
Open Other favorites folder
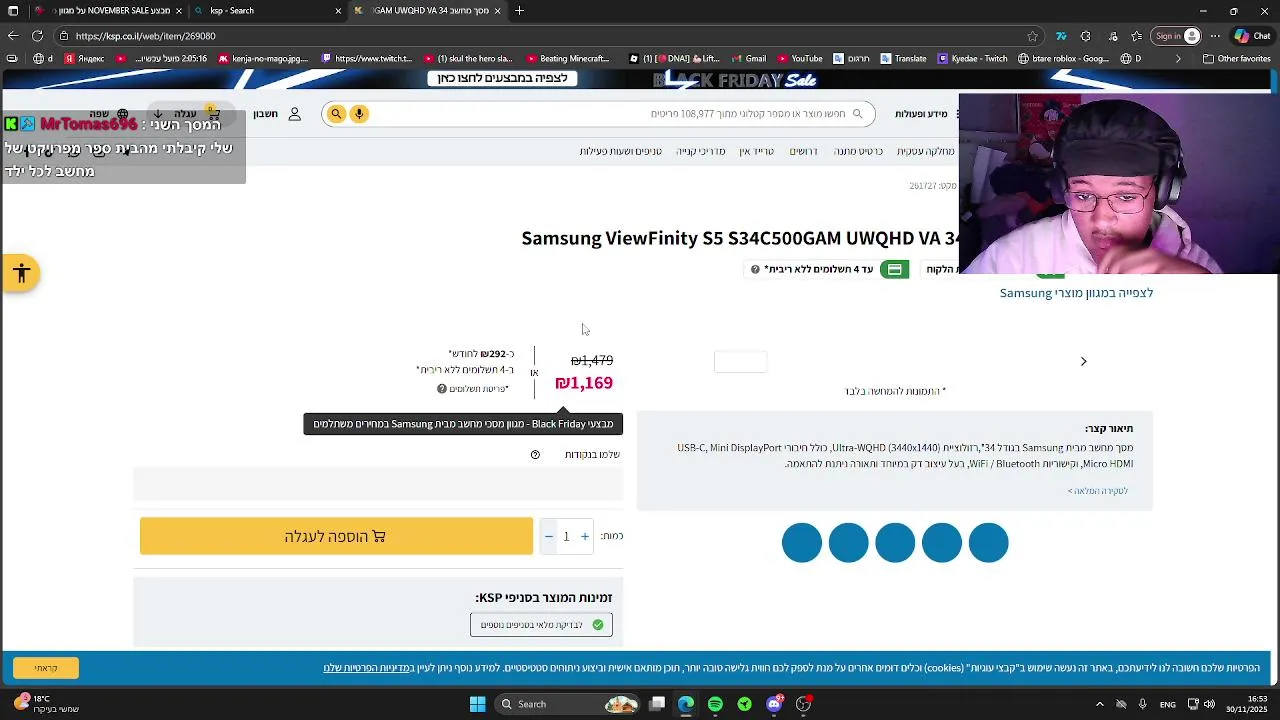pos(1236,59)
